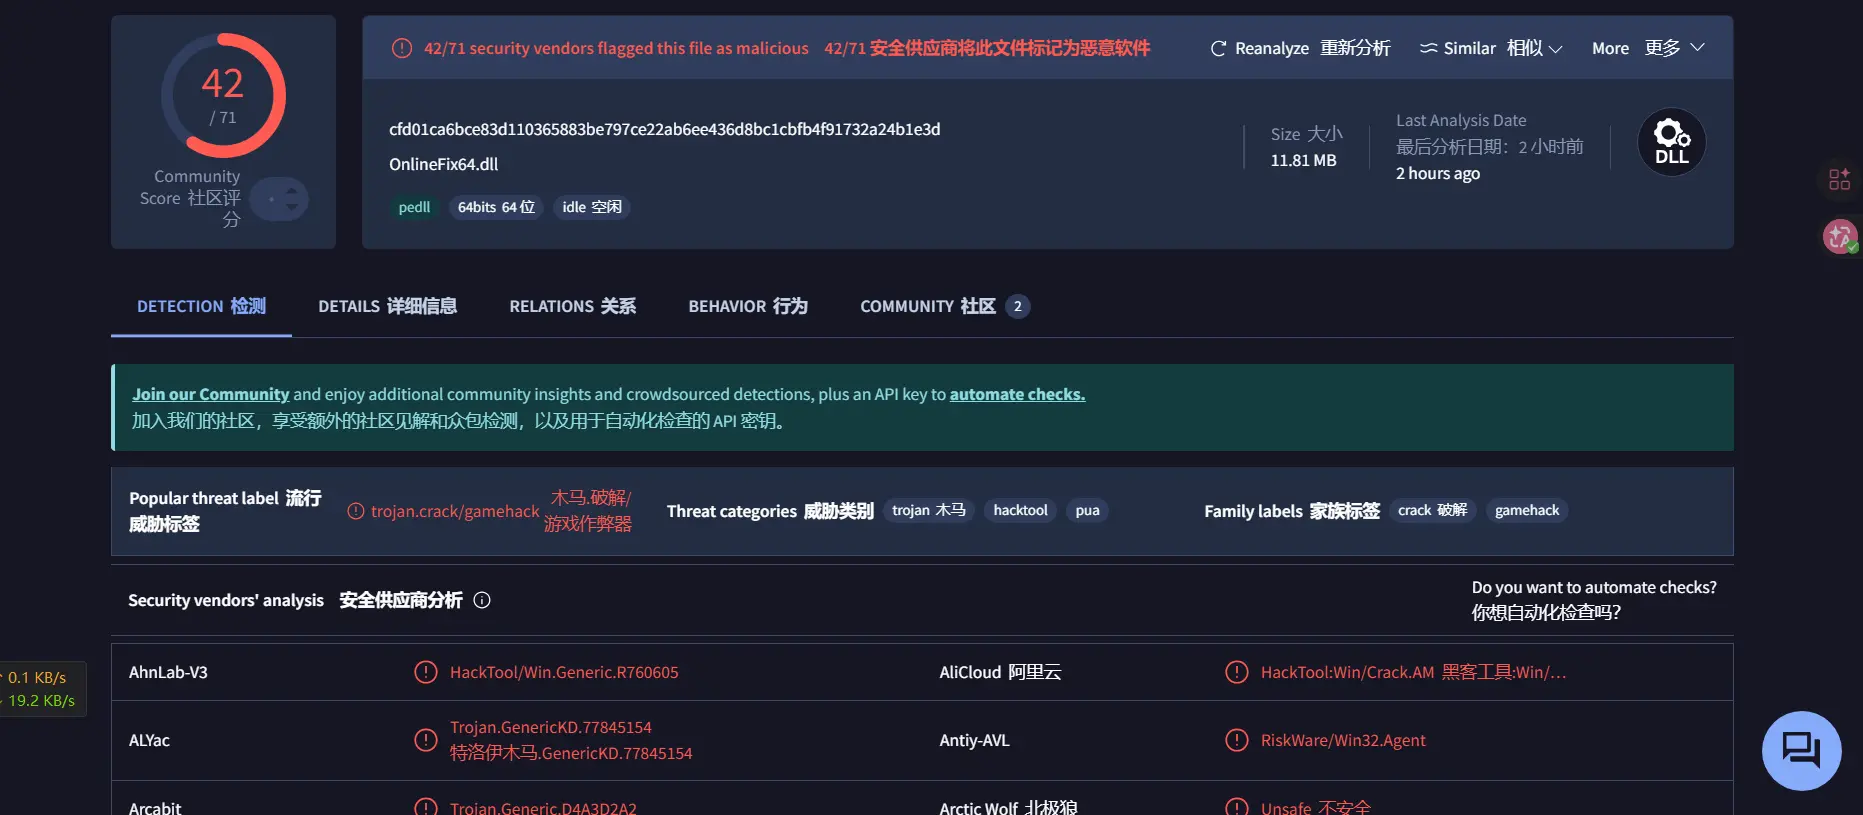
Task: Switch to the DETECTION tab
Action: [201, 306]
